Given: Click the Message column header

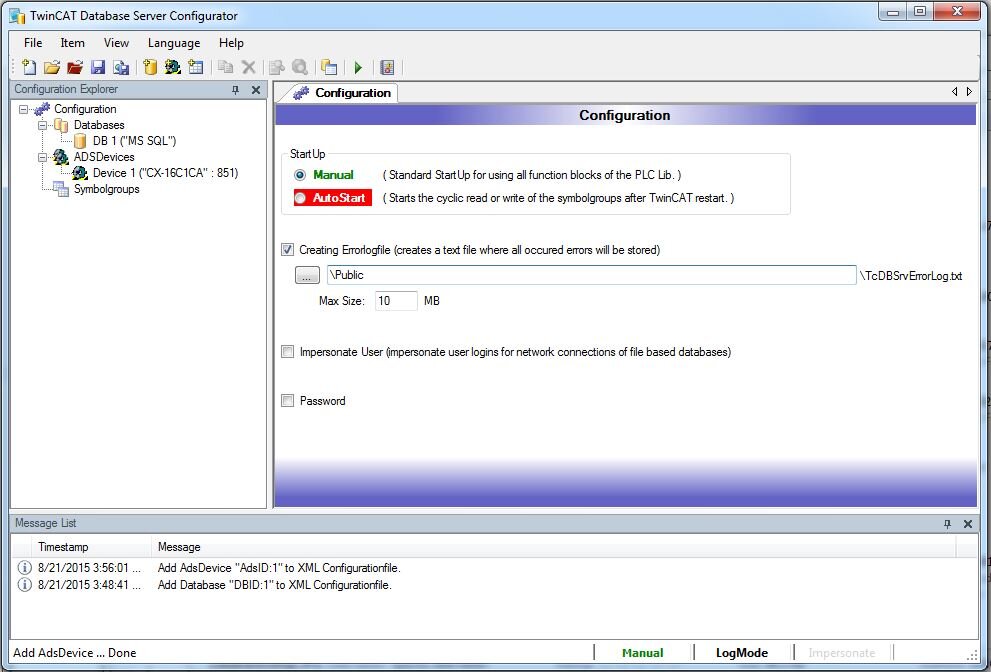Looking at the screenshot, I should tap(553, 547).
